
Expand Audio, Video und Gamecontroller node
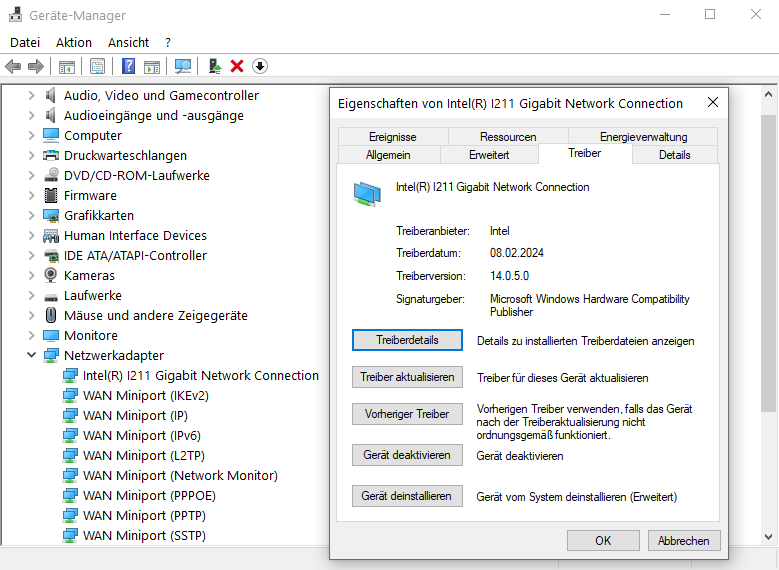tap(31, 95)
